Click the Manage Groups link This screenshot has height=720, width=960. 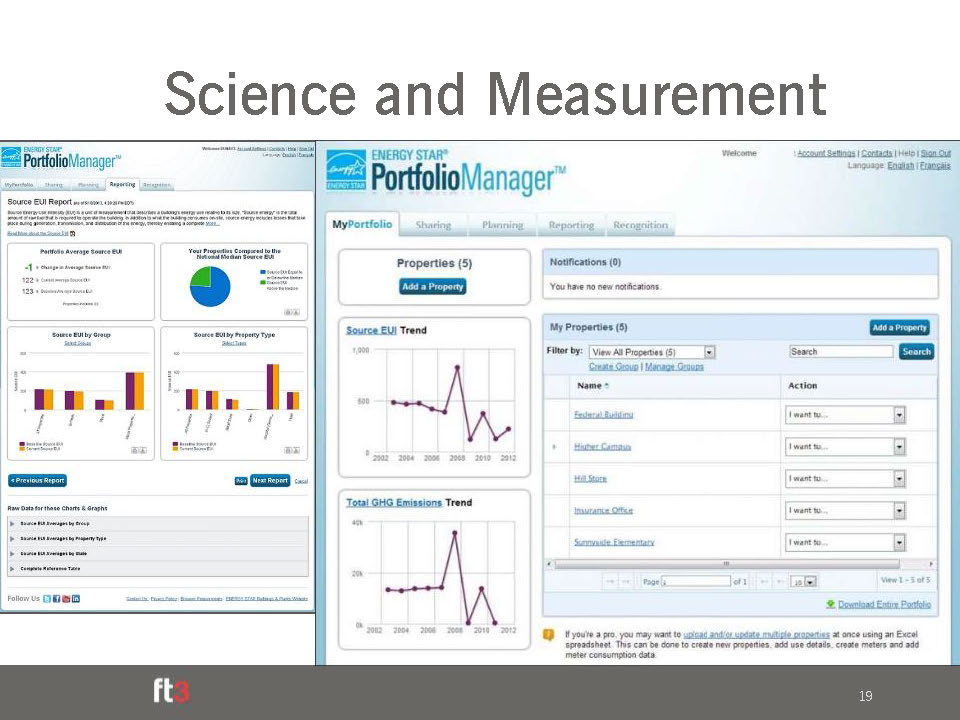tap(674, 366)
